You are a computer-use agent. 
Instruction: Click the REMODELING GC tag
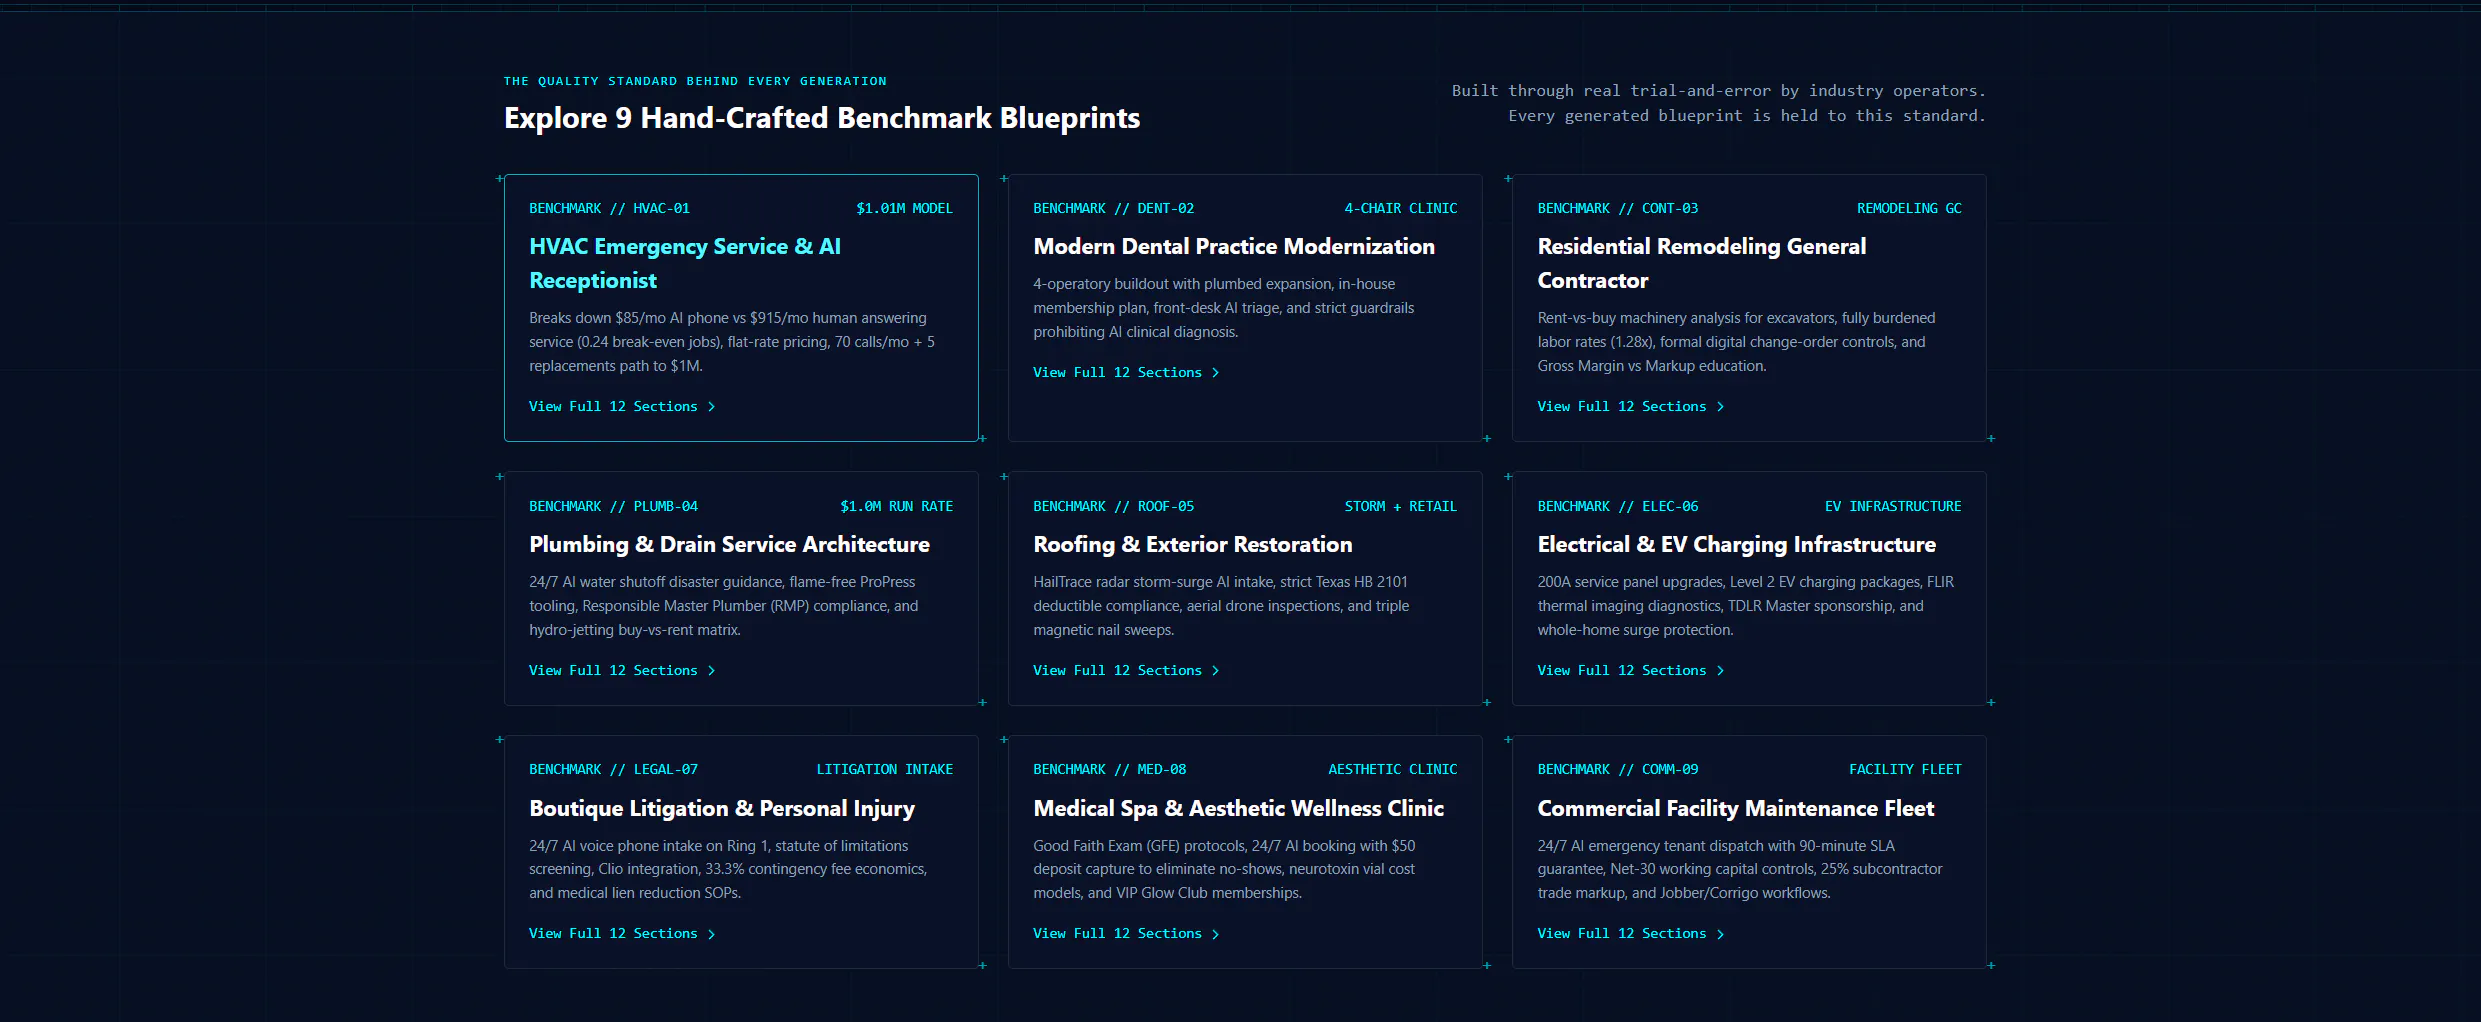(x=1909, y=209)
